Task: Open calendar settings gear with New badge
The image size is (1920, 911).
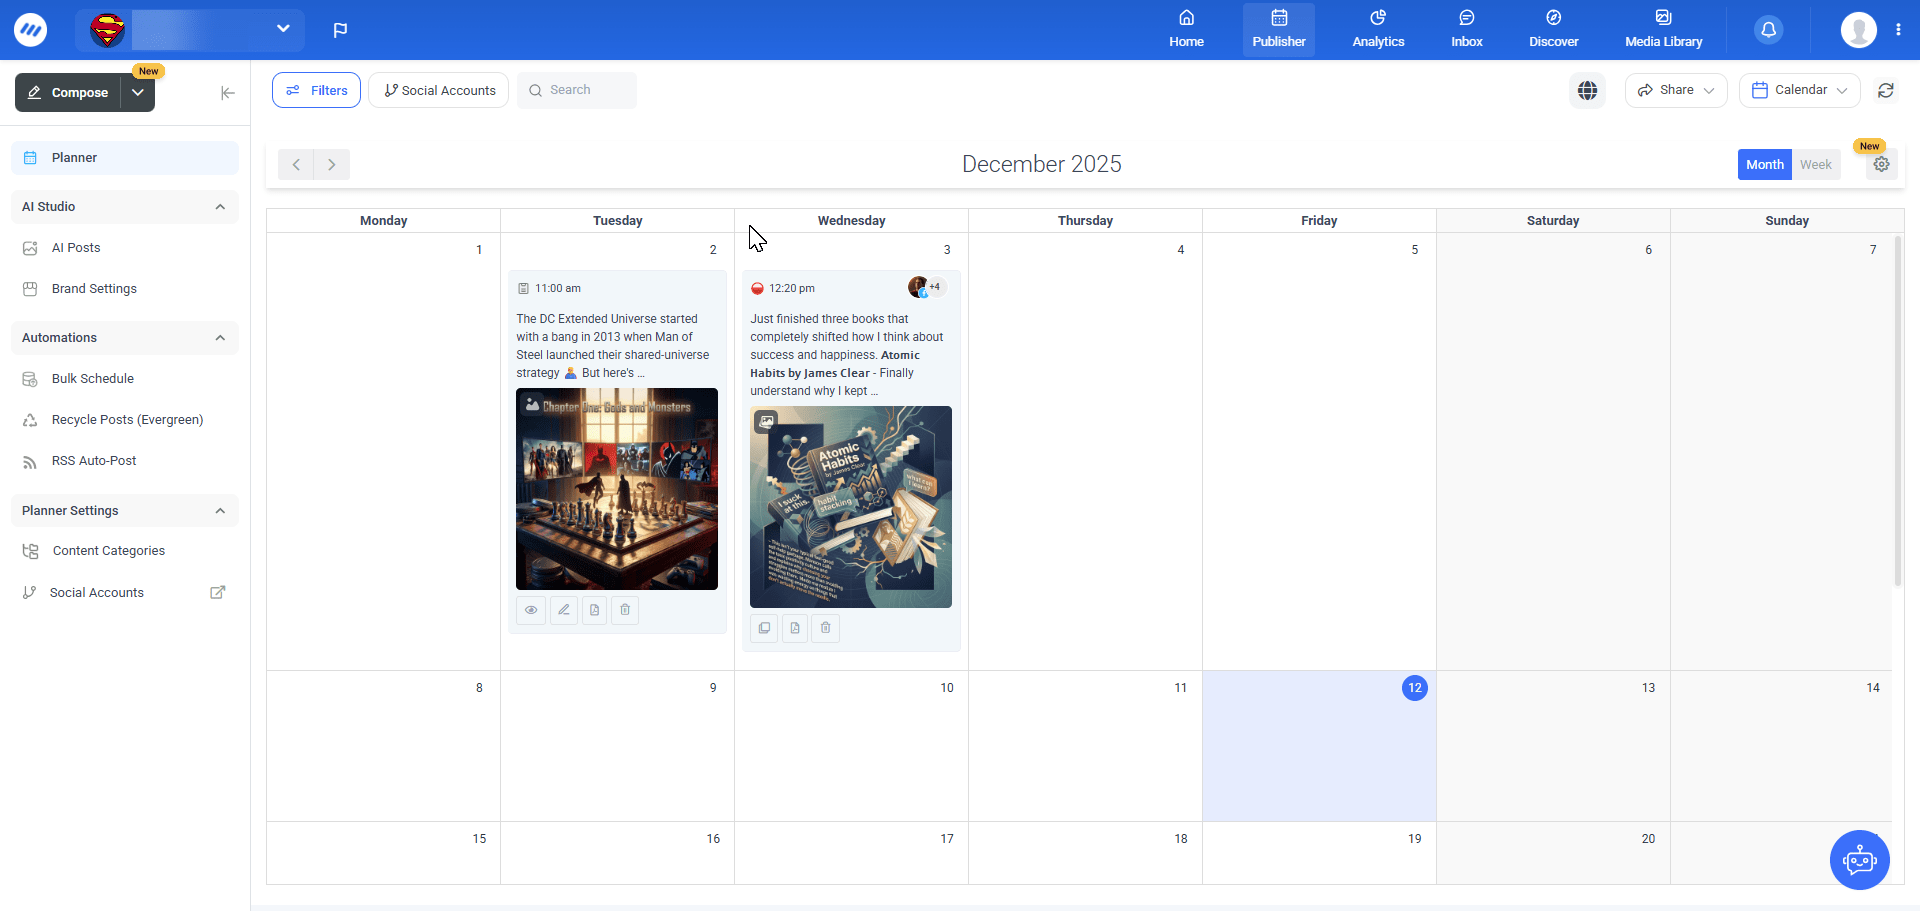Action: pos(1882,164)
